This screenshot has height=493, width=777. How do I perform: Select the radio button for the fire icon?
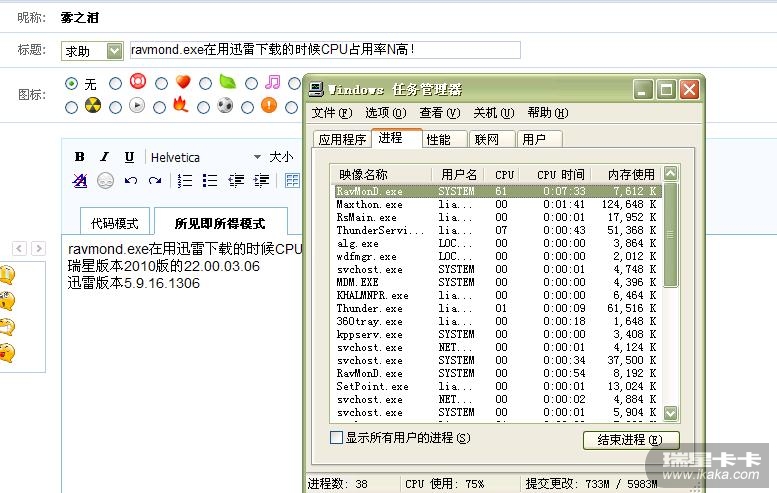tap(159, 107)
